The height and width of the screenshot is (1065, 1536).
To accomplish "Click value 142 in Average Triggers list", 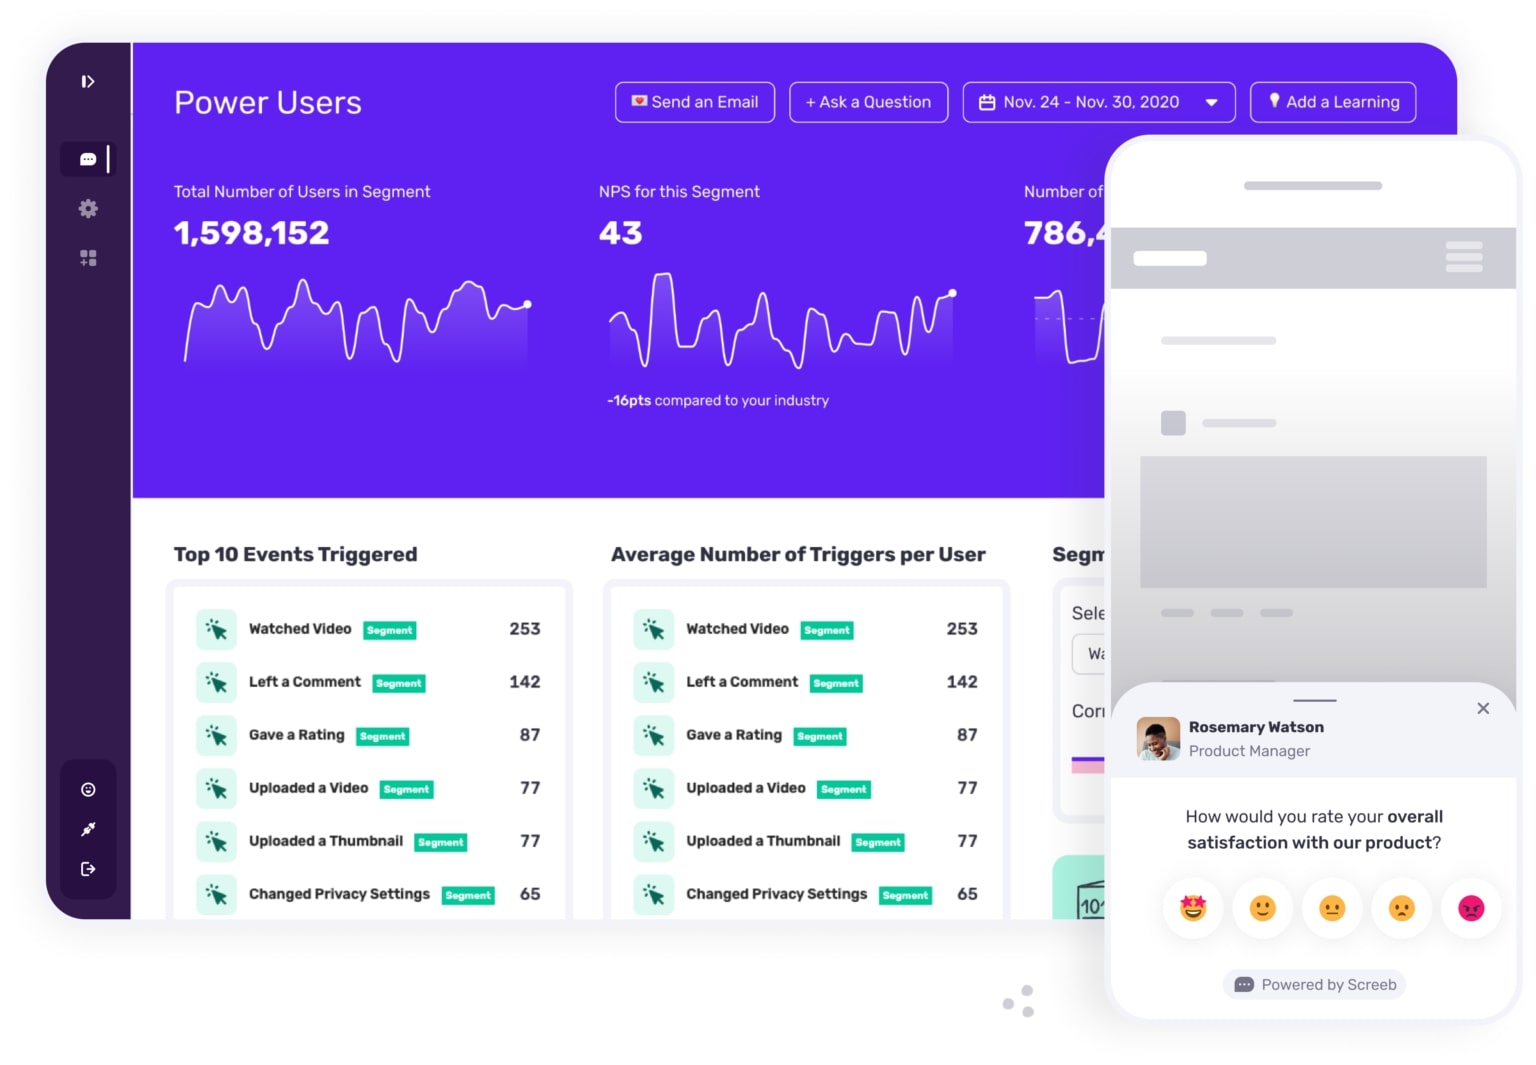I will coord(962,682).
